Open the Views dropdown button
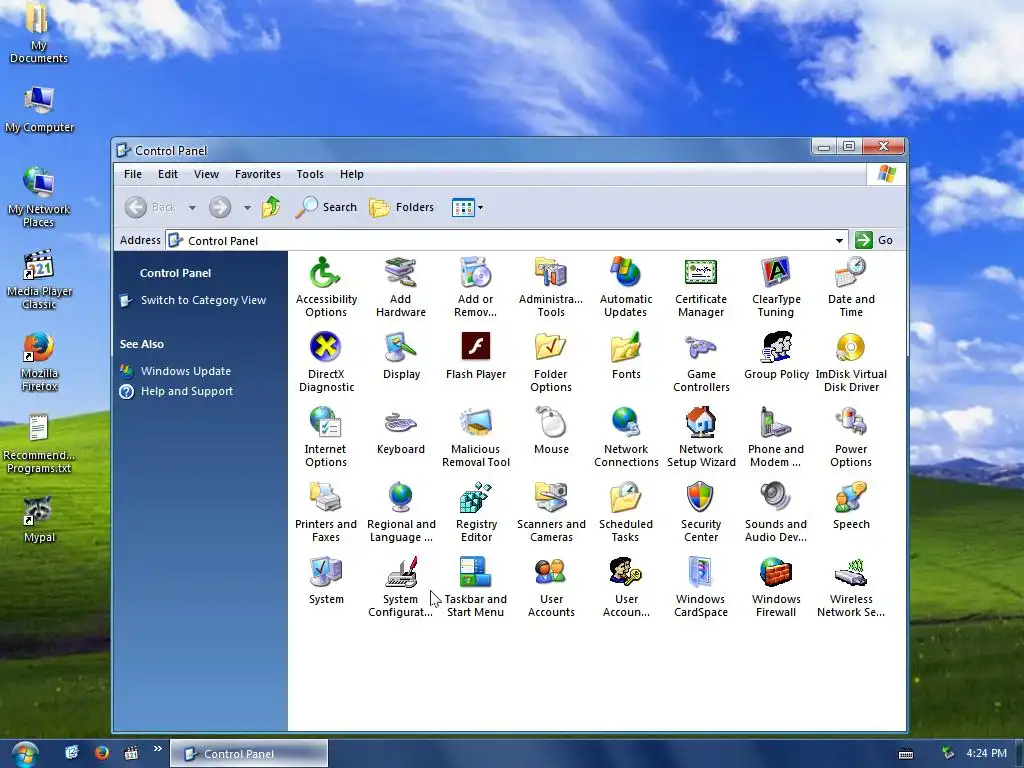1024x768 pixels. click(x=468, y=208)
